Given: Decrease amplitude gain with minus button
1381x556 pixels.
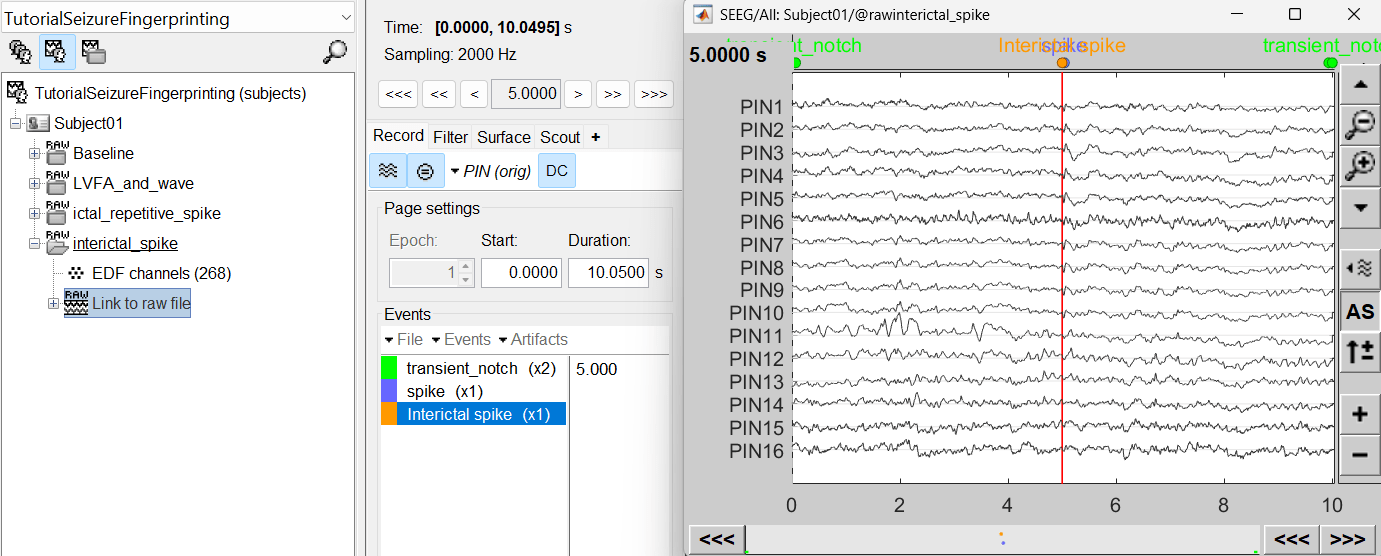Looking at the screenshot, I should (x=1359, y=455).
